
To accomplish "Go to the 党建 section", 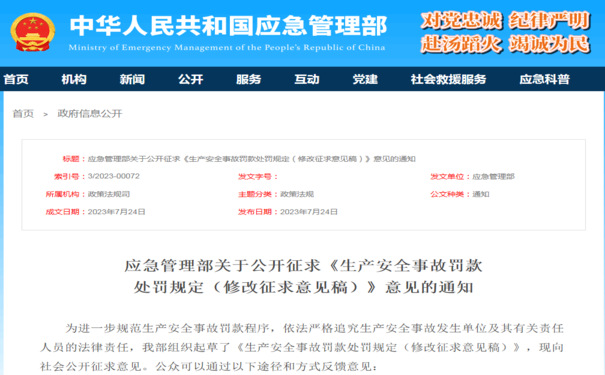I will tap(365, 79).
